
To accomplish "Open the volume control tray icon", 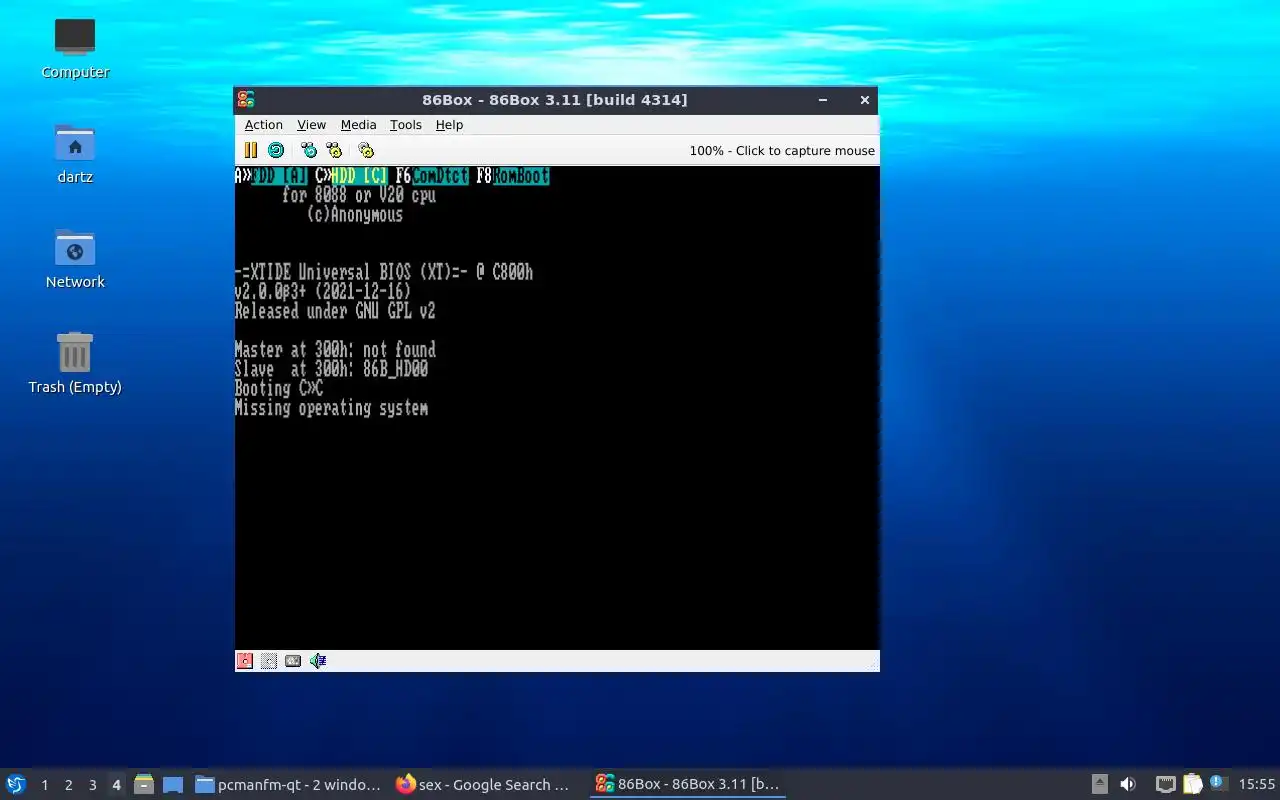I will click(1128, 785).
